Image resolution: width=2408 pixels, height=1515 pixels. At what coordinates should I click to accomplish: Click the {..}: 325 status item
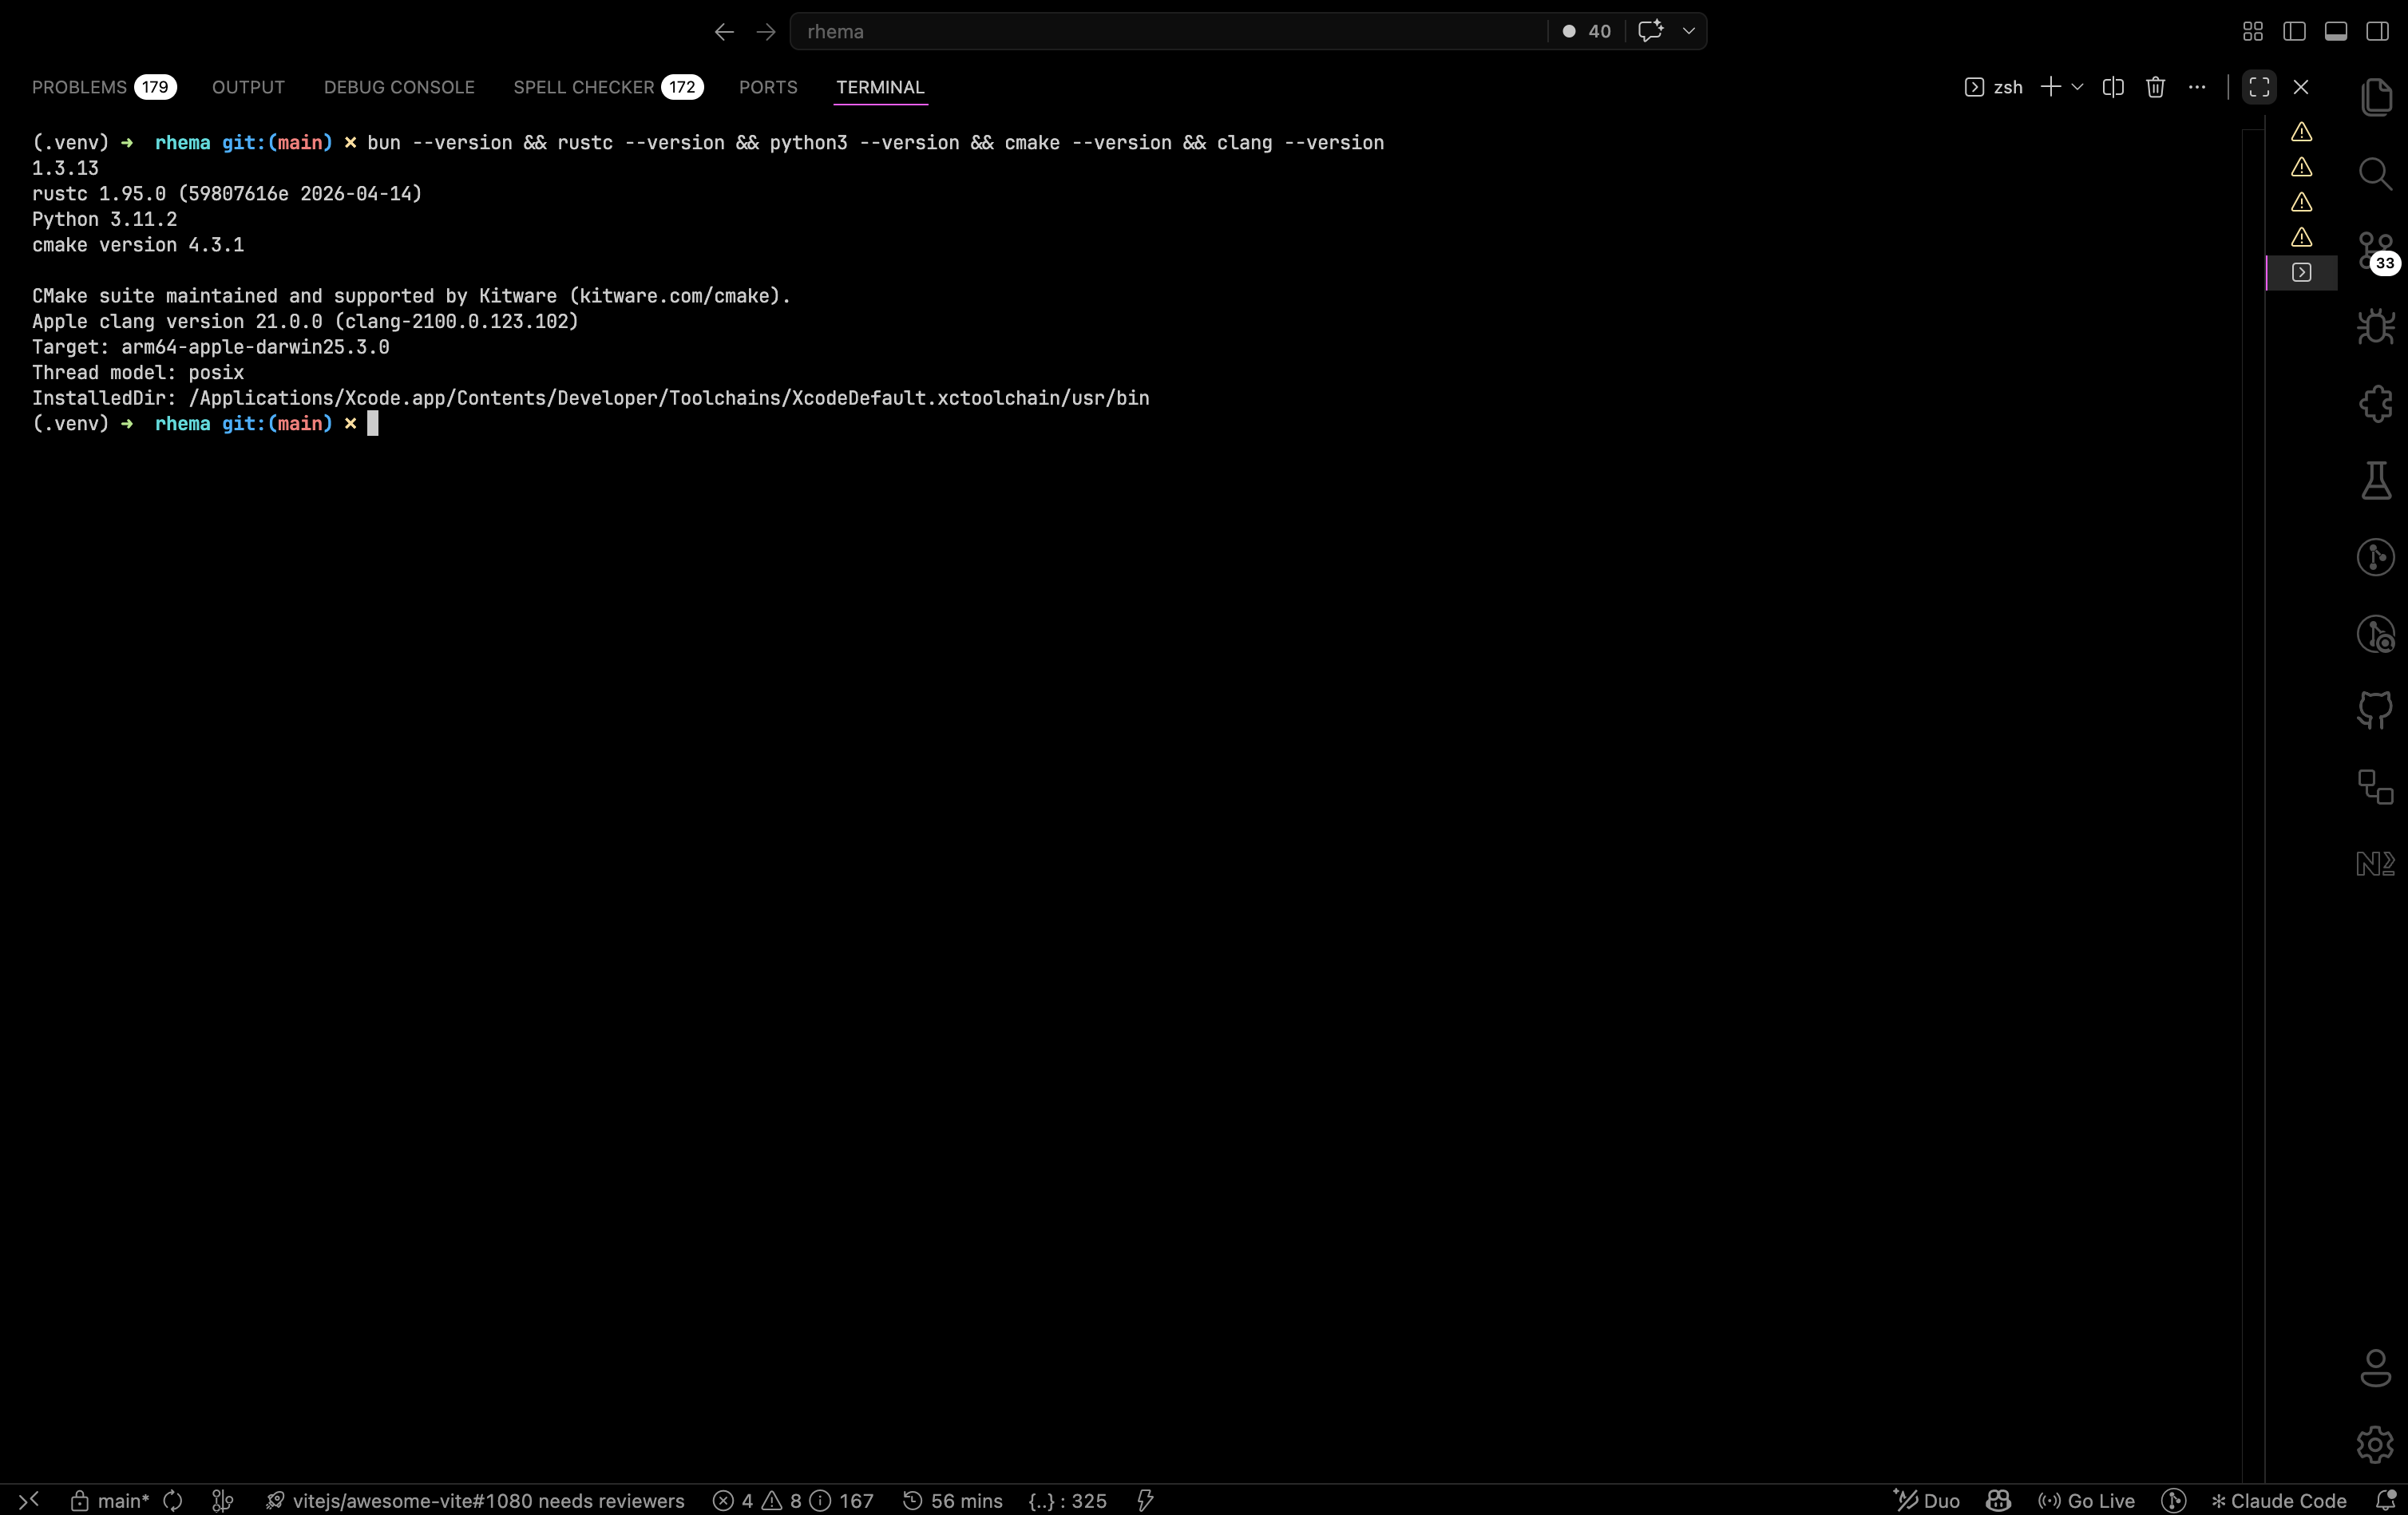[1067, 1500]
